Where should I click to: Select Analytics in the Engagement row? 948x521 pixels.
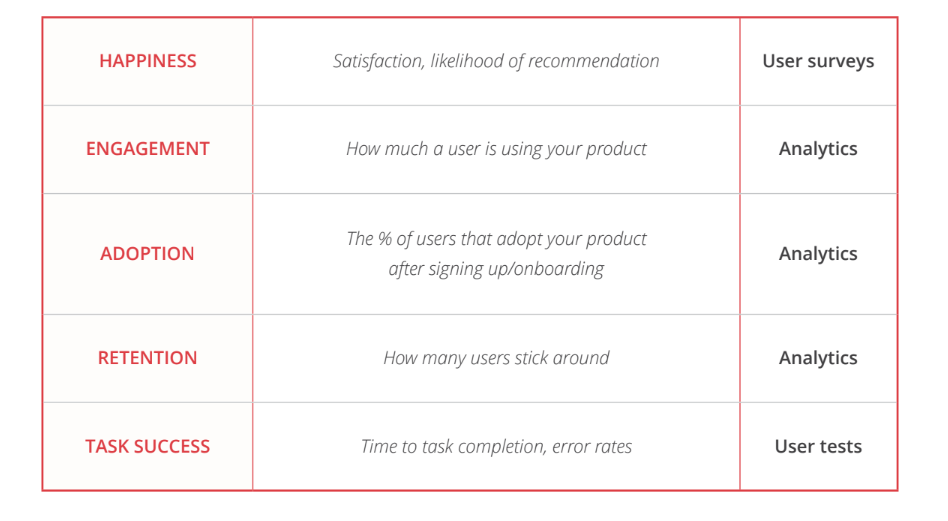[818, 149]
